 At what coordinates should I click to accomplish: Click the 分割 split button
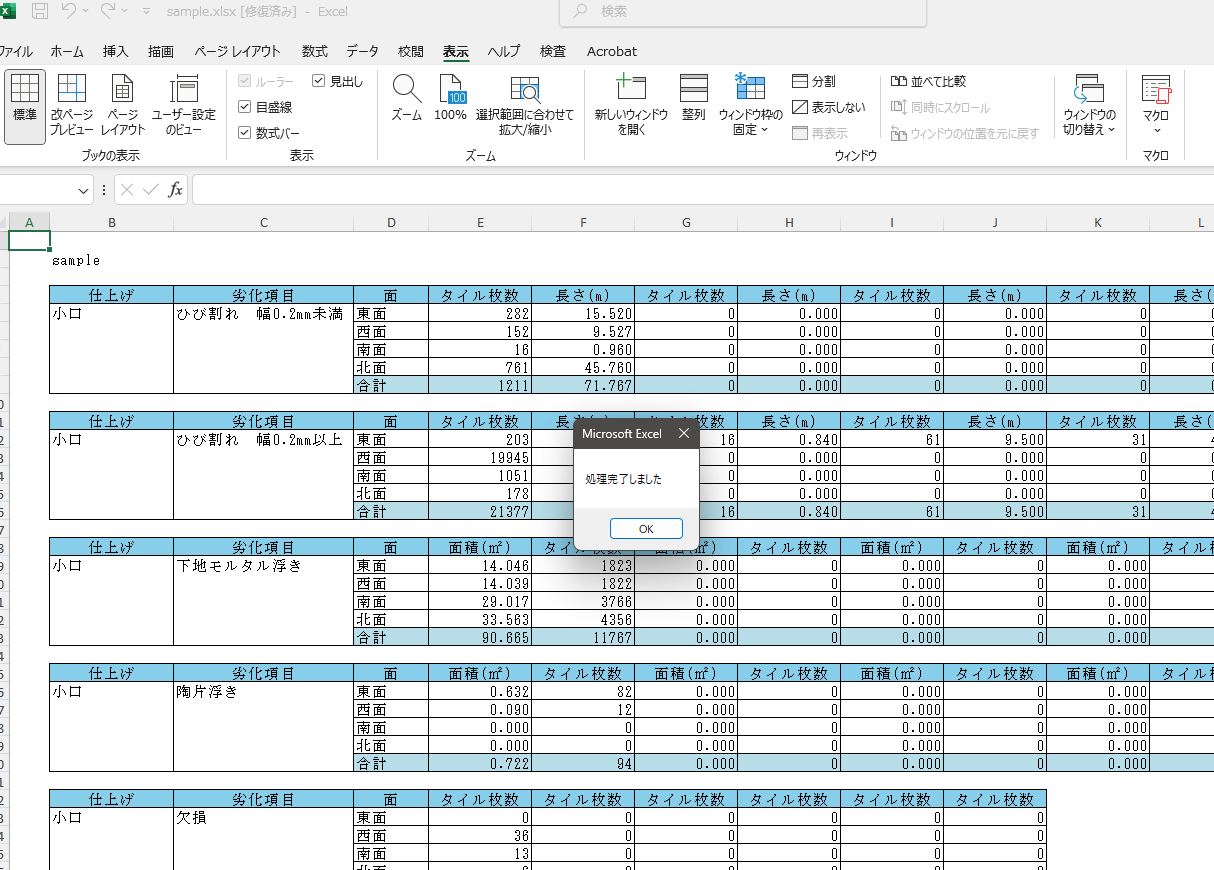tap(814, 81)
